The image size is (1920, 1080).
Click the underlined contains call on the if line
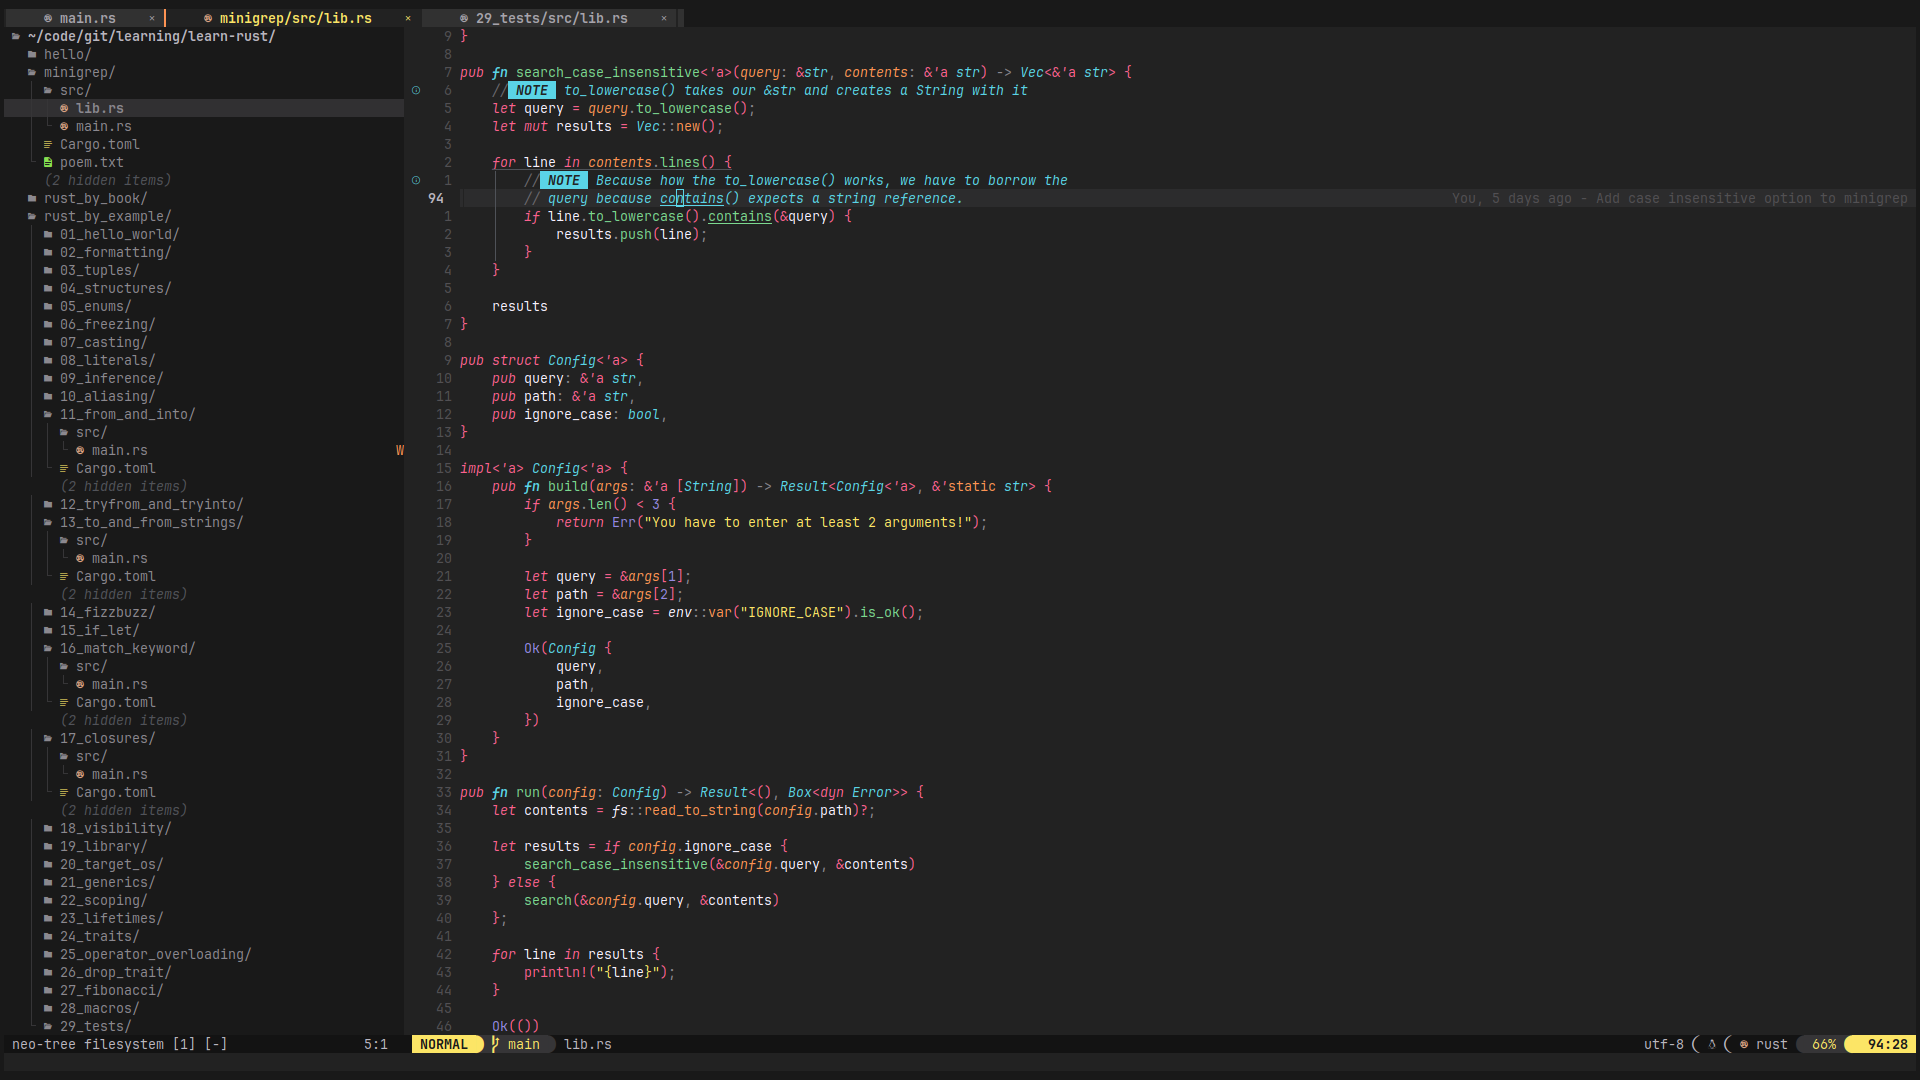tap(739, 216)
